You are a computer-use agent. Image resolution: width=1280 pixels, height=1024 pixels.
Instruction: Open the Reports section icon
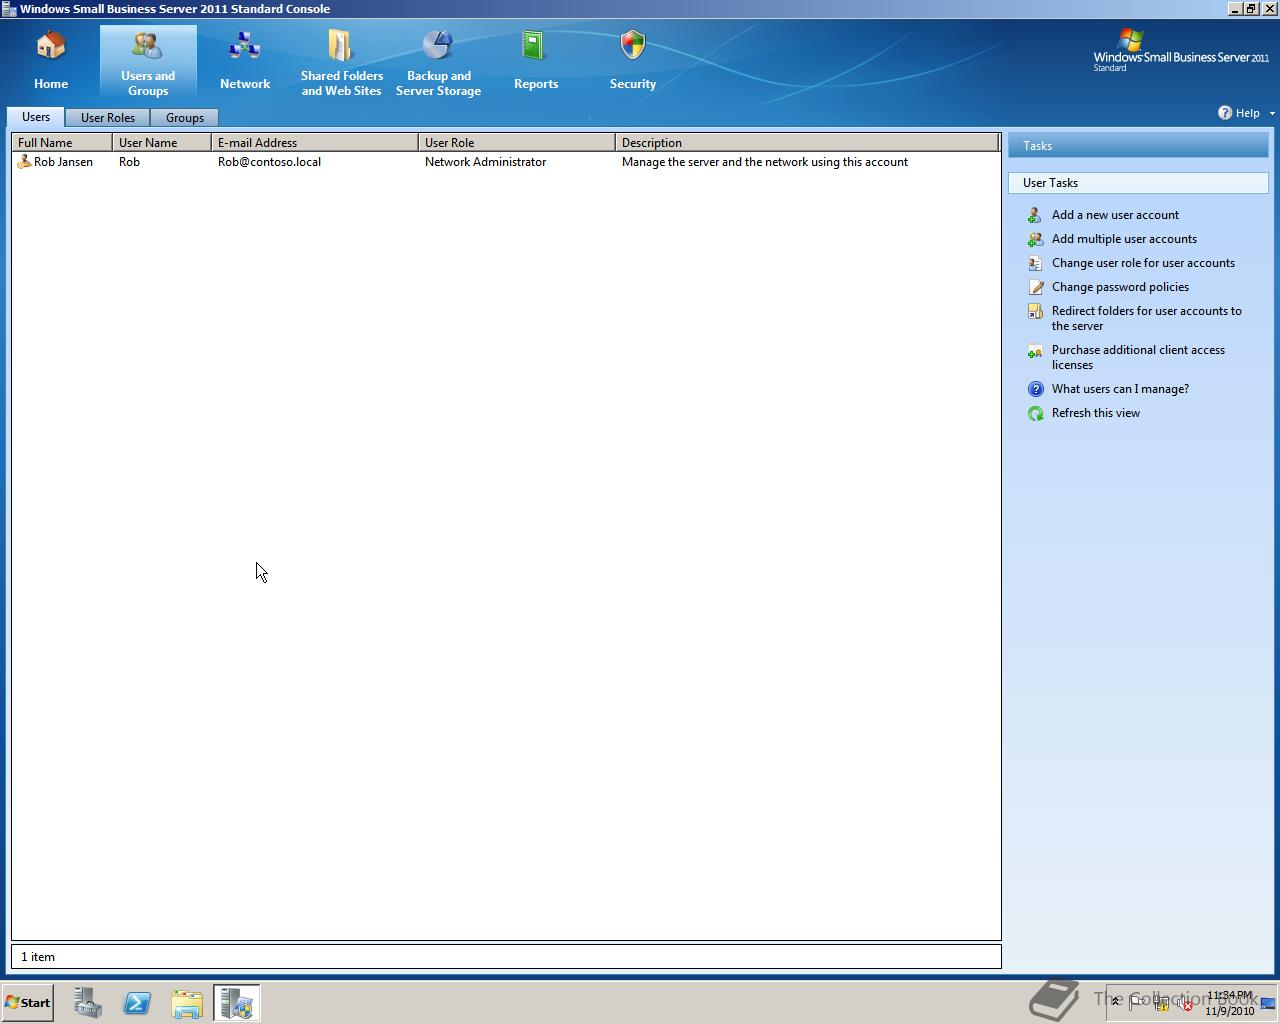534,46
